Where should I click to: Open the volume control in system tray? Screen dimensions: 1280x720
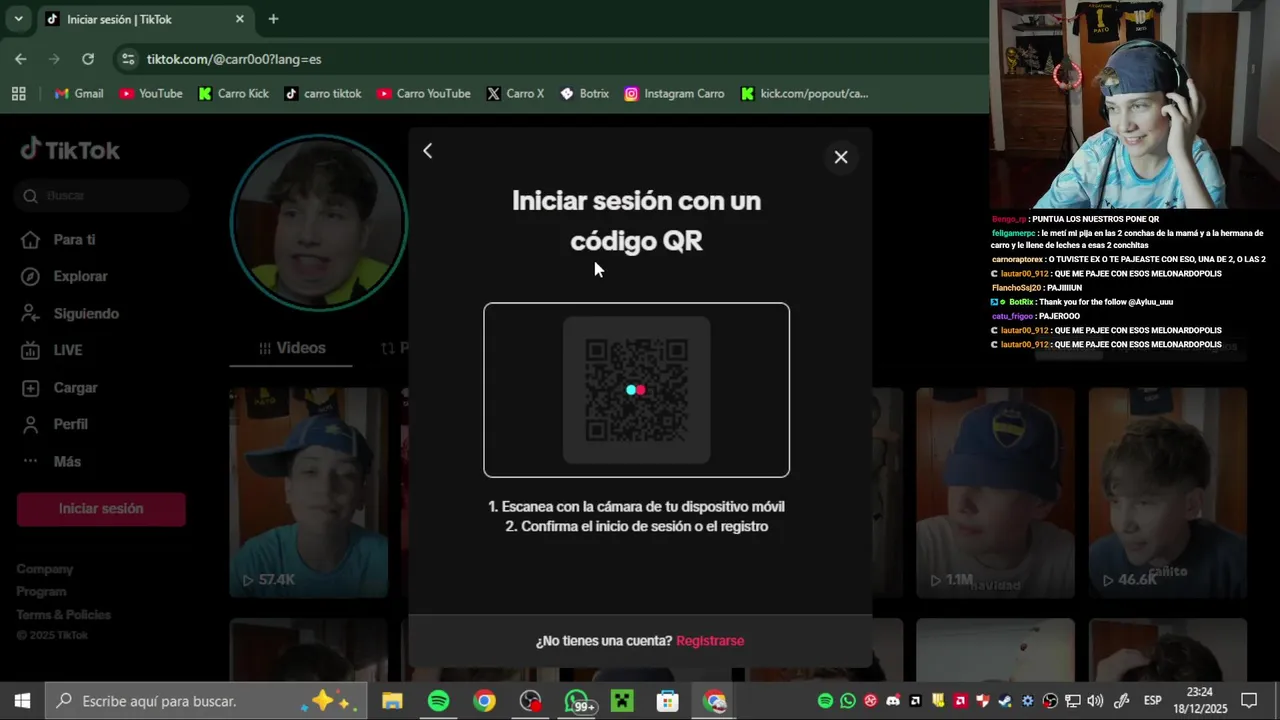(1095, 701)
